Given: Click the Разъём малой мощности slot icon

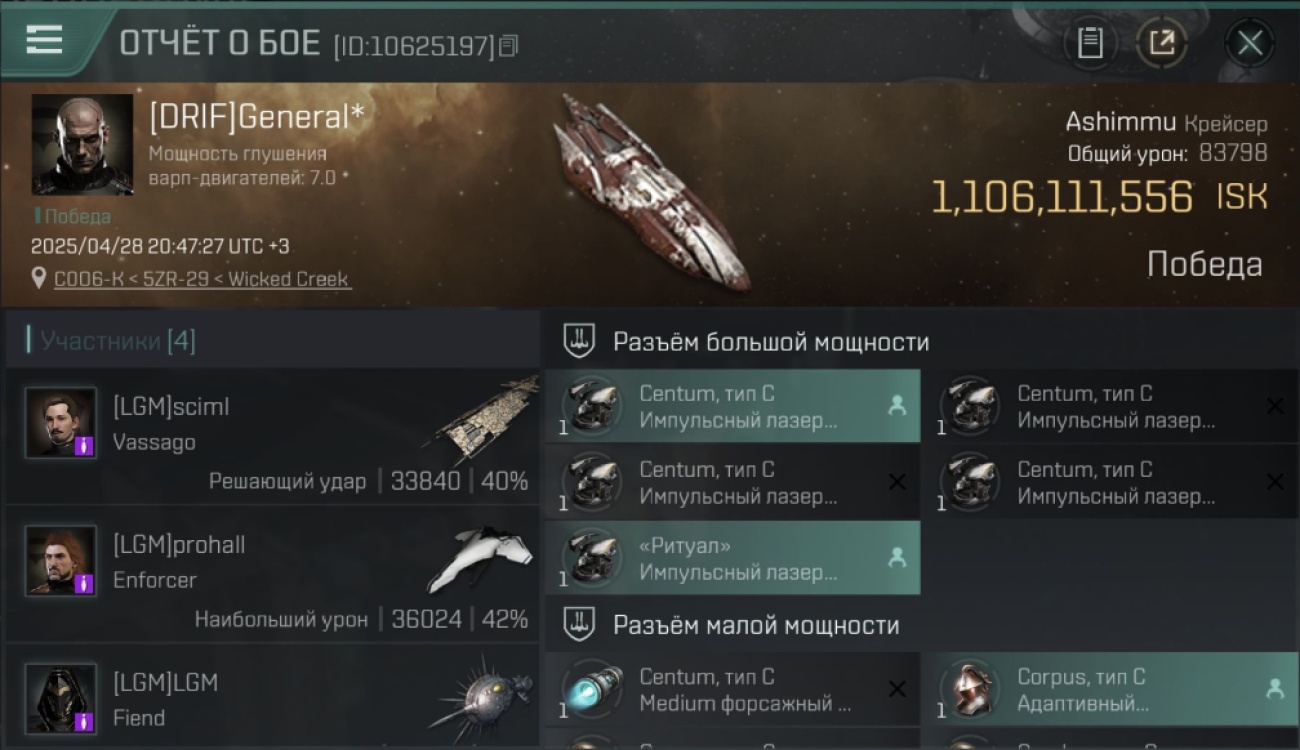Looking at the screenshot, I should click(579, 624).
